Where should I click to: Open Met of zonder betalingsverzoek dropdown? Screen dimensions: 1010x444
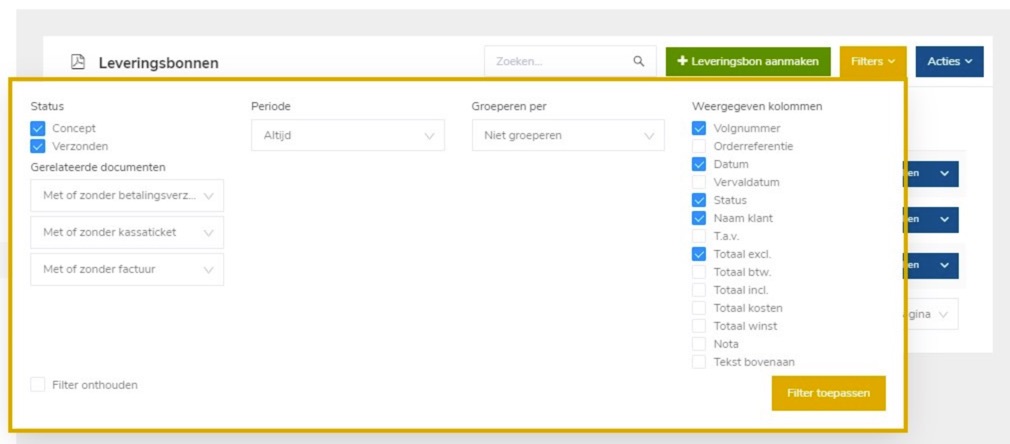(x=127, y=195)
